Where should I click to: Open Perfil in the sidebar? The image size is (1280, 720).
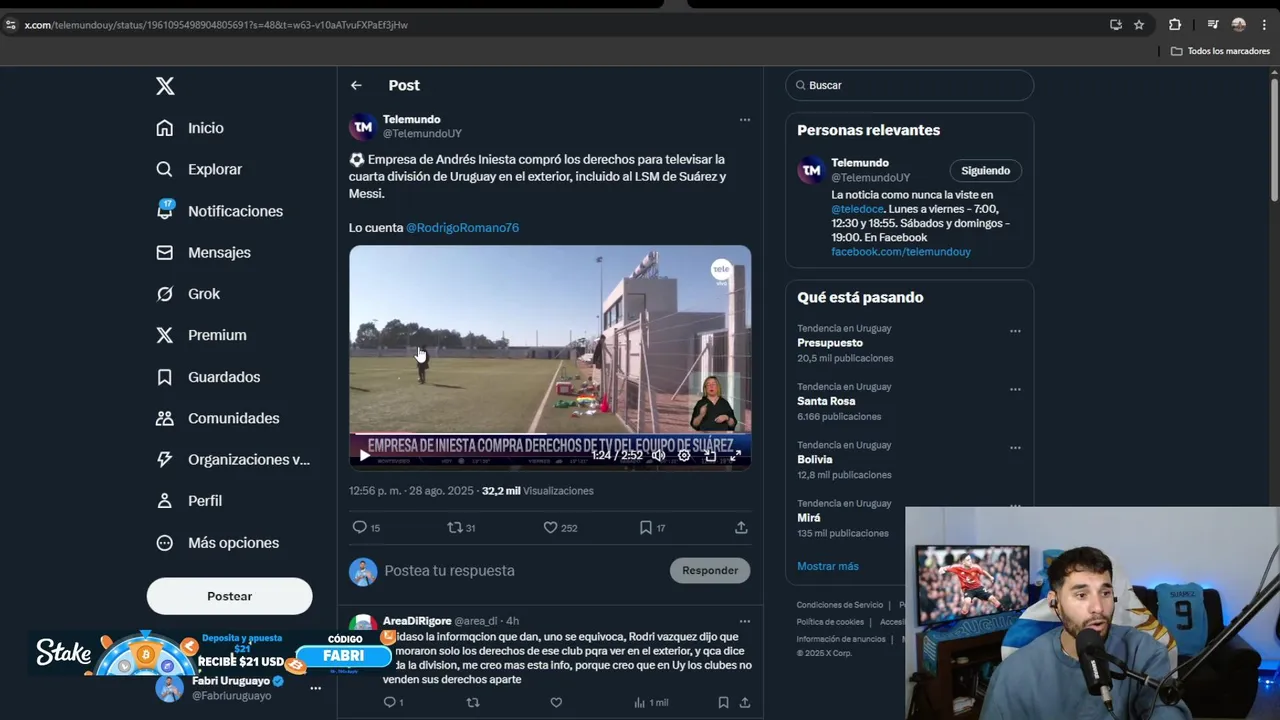pos(189,501)
